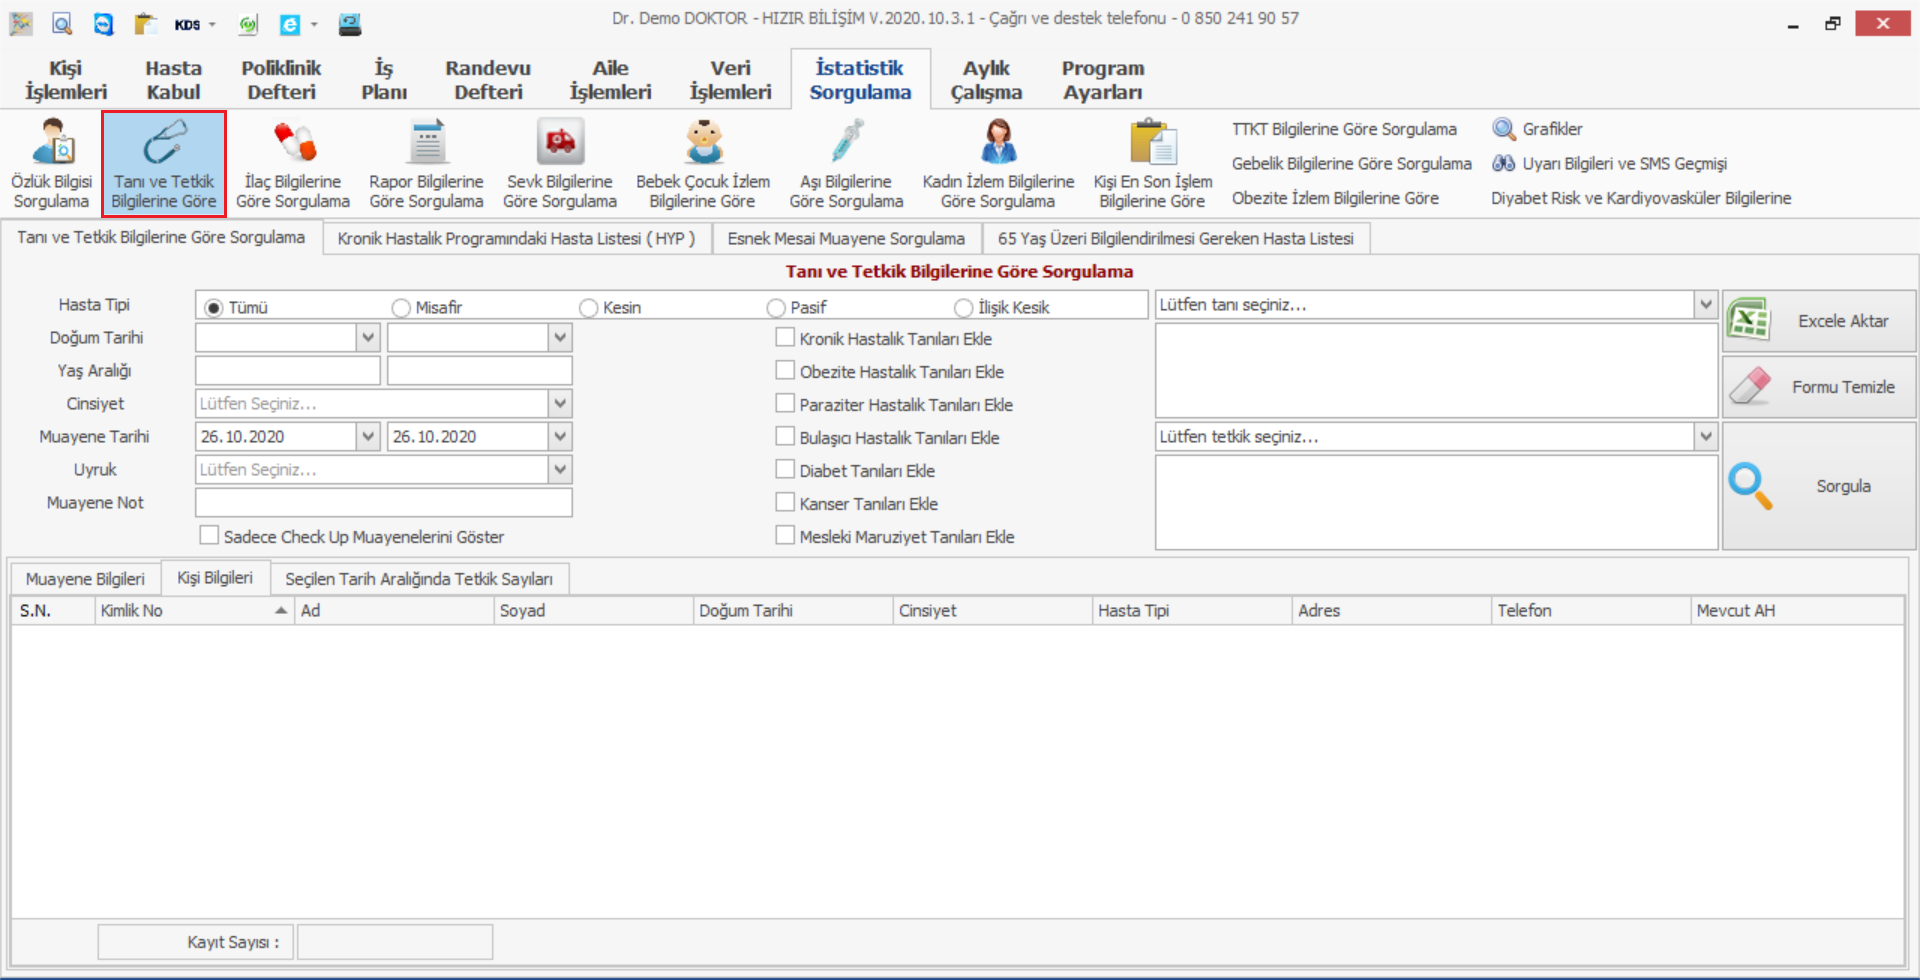1920x980 pixels.
Task: Switch to Muayene Bilgileri results tab
Action: (85, 579)
